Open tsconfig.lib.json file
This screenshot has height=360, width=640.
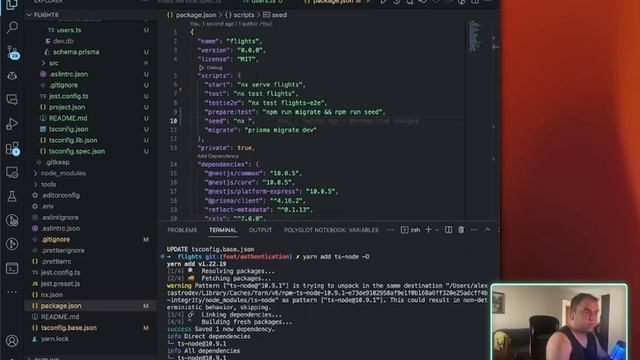(x=73, y=140)
